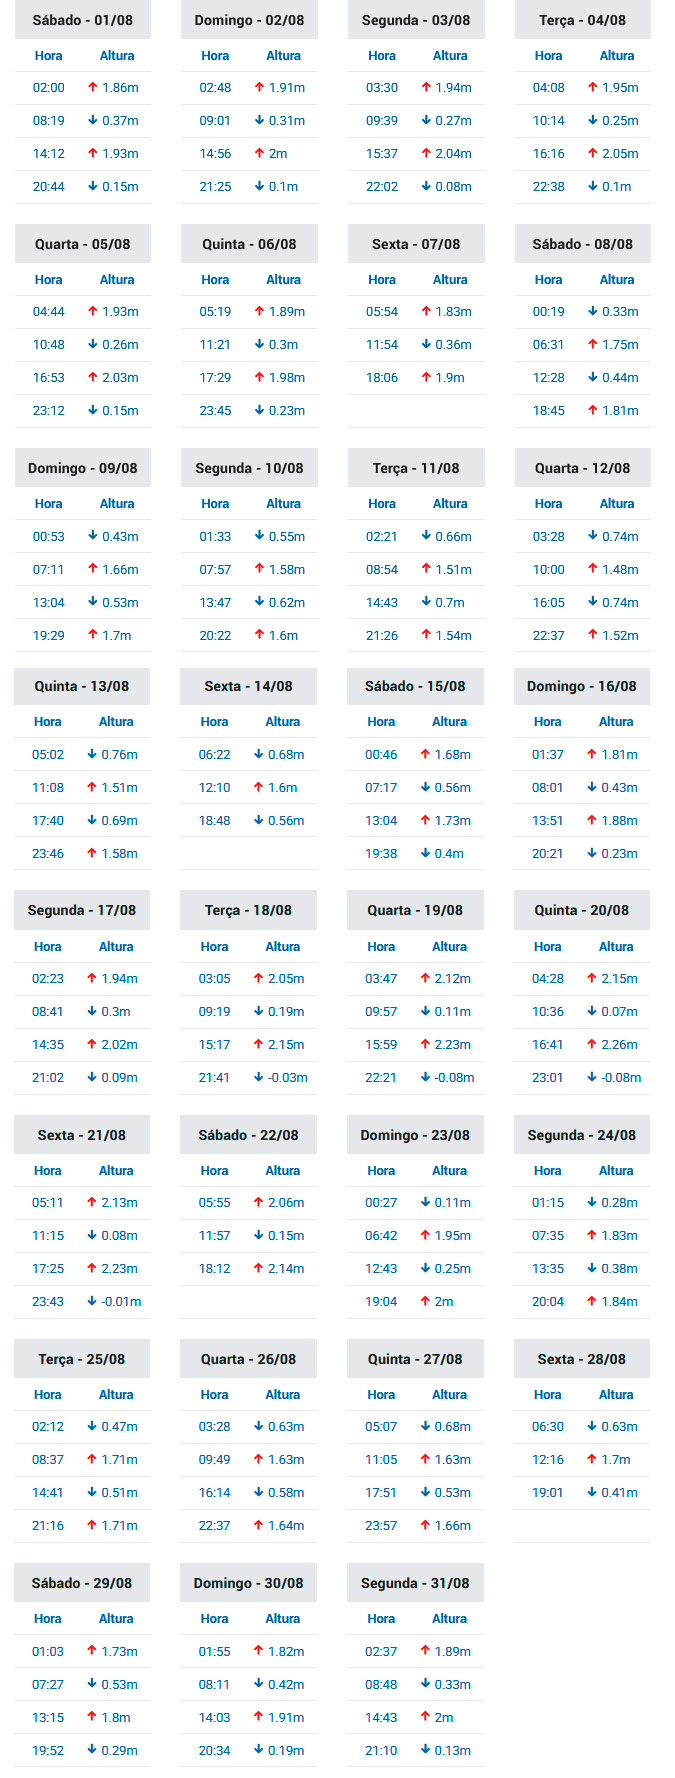
Task: Click blue down arrow beside -0.01m on Sexta 21/08
Action: click(92, 1301)
